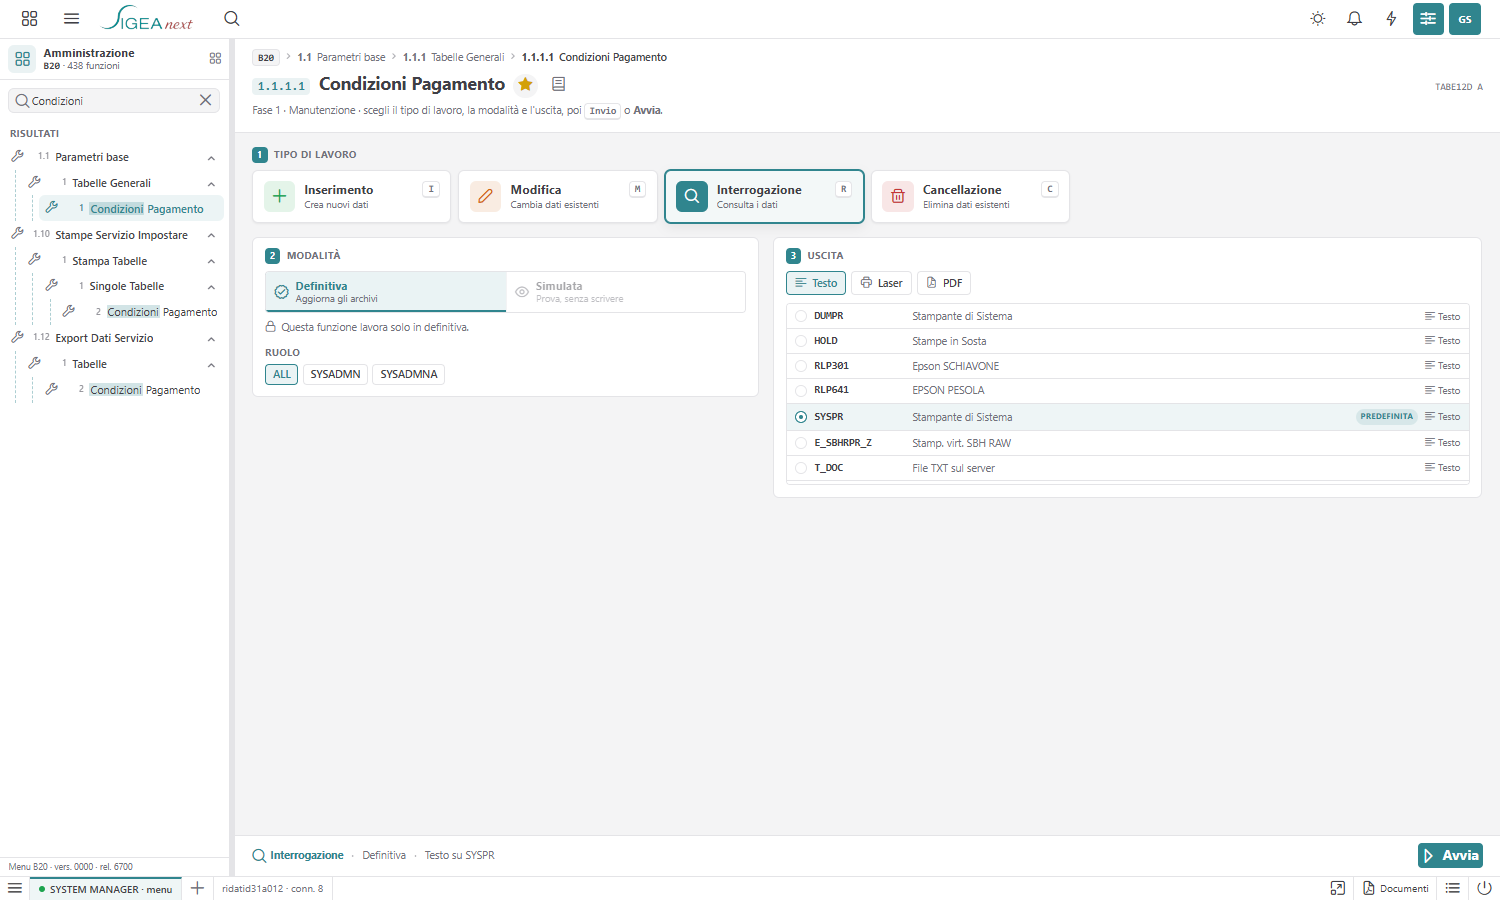Collapse the Stampa Tabelle node

pos(211,262)
